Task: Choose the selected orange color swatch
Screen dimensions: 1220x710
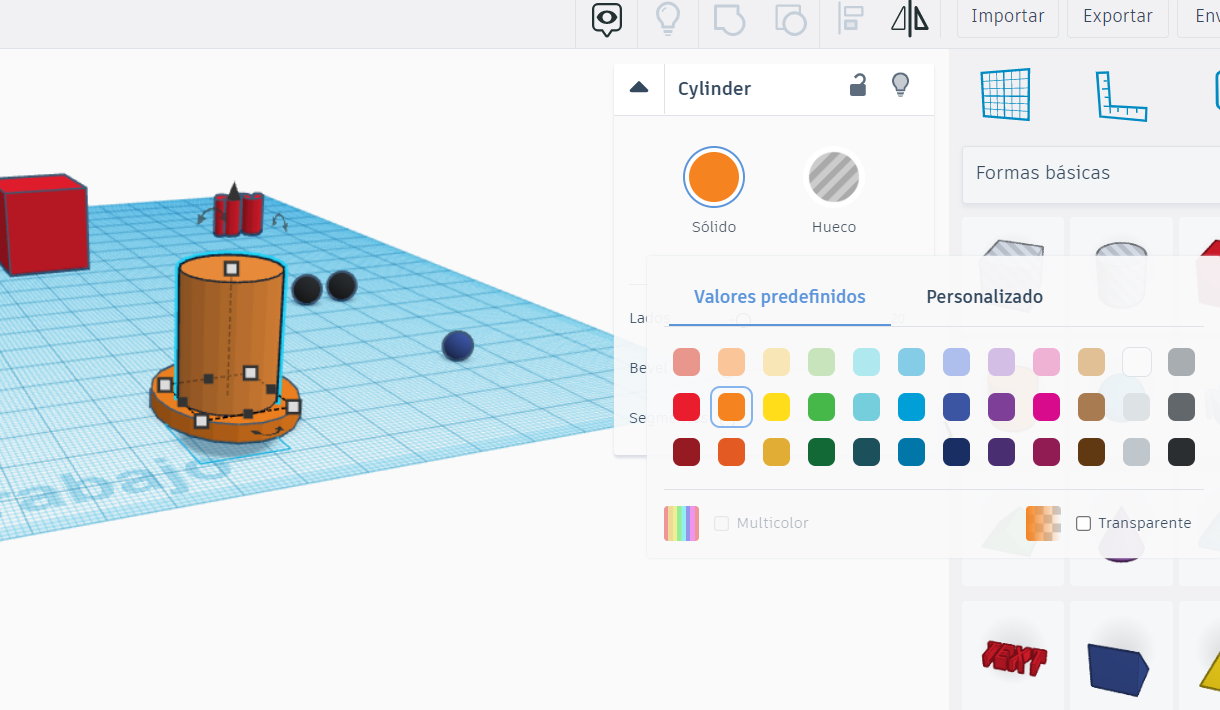Action: [x=731, y=407]
